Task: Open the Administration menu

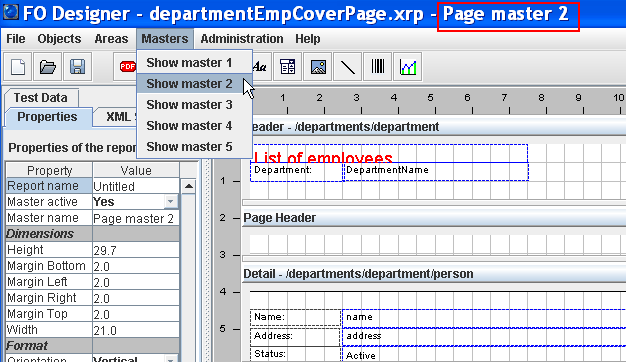Action: pos(242,39)
